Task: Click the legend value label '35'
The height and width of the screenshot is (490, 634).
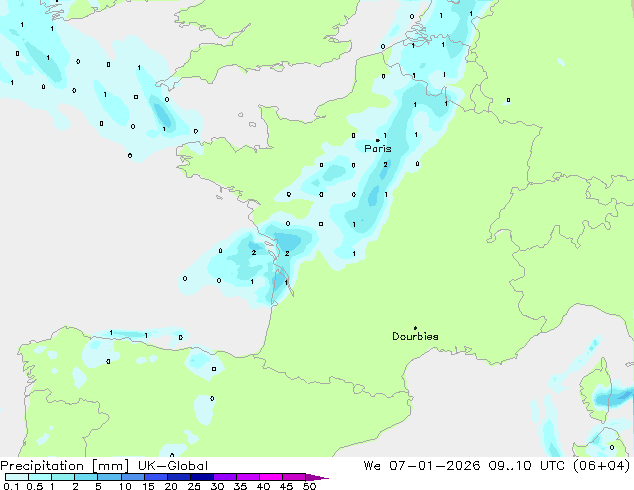Action: pos(240,486)
